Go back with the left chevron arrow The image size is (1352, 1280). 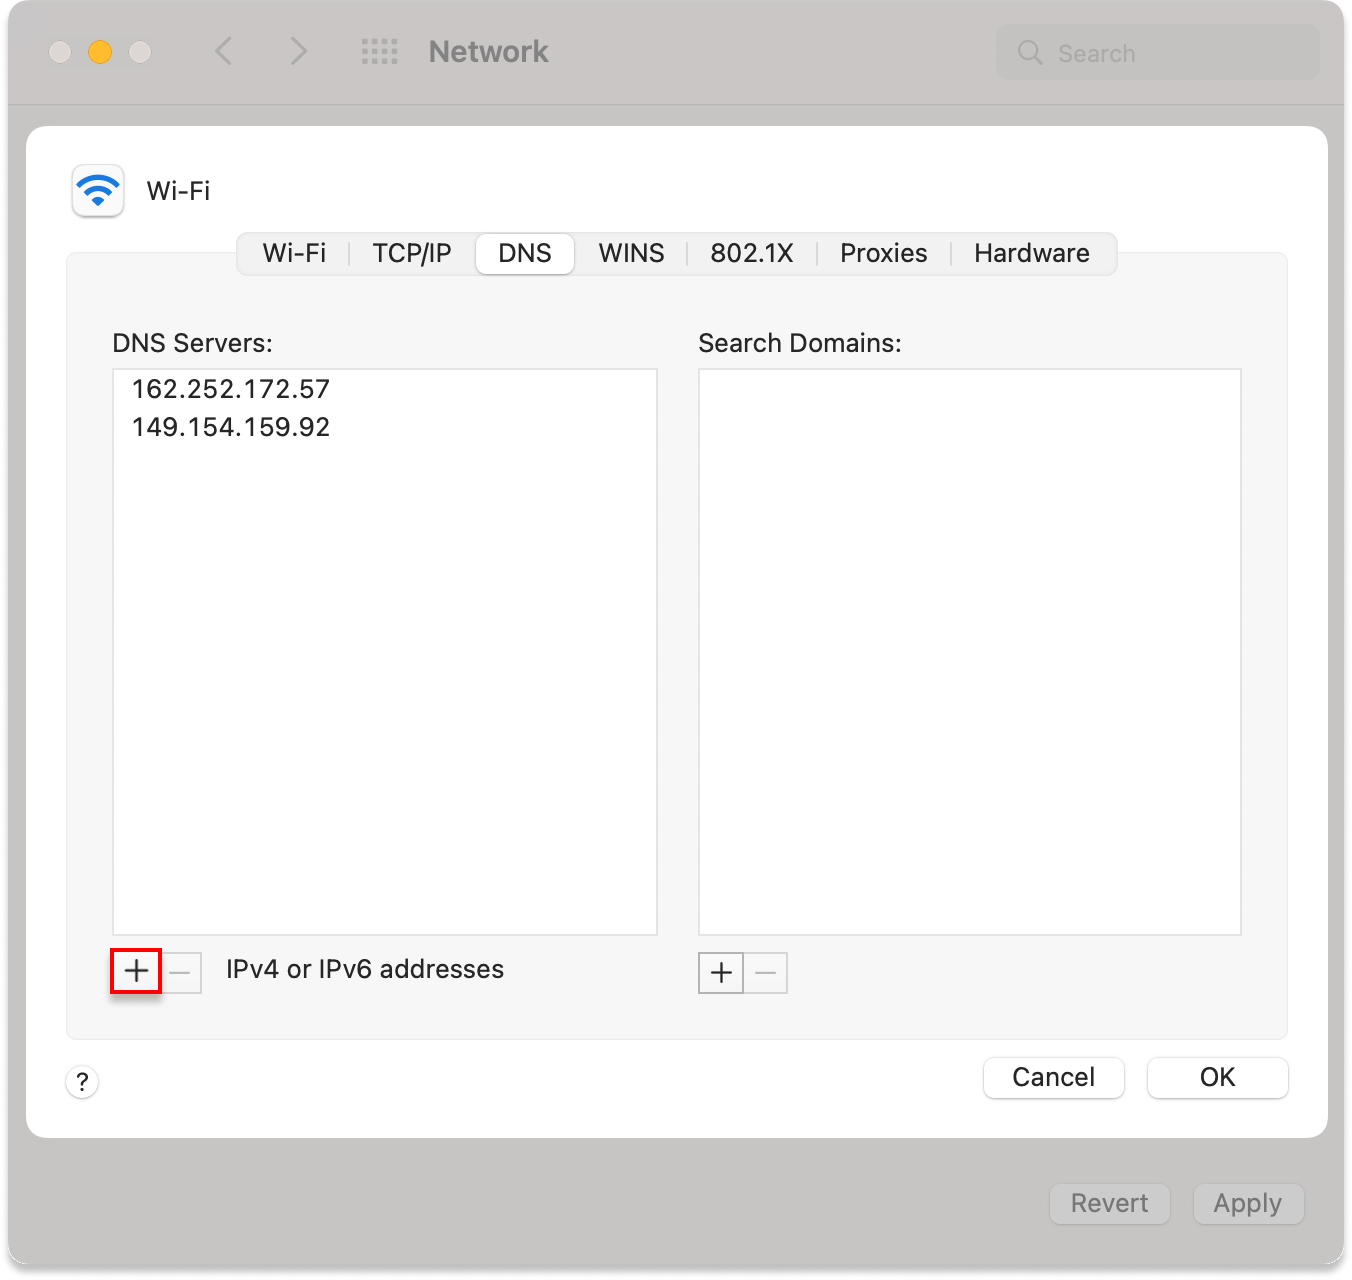224,52
